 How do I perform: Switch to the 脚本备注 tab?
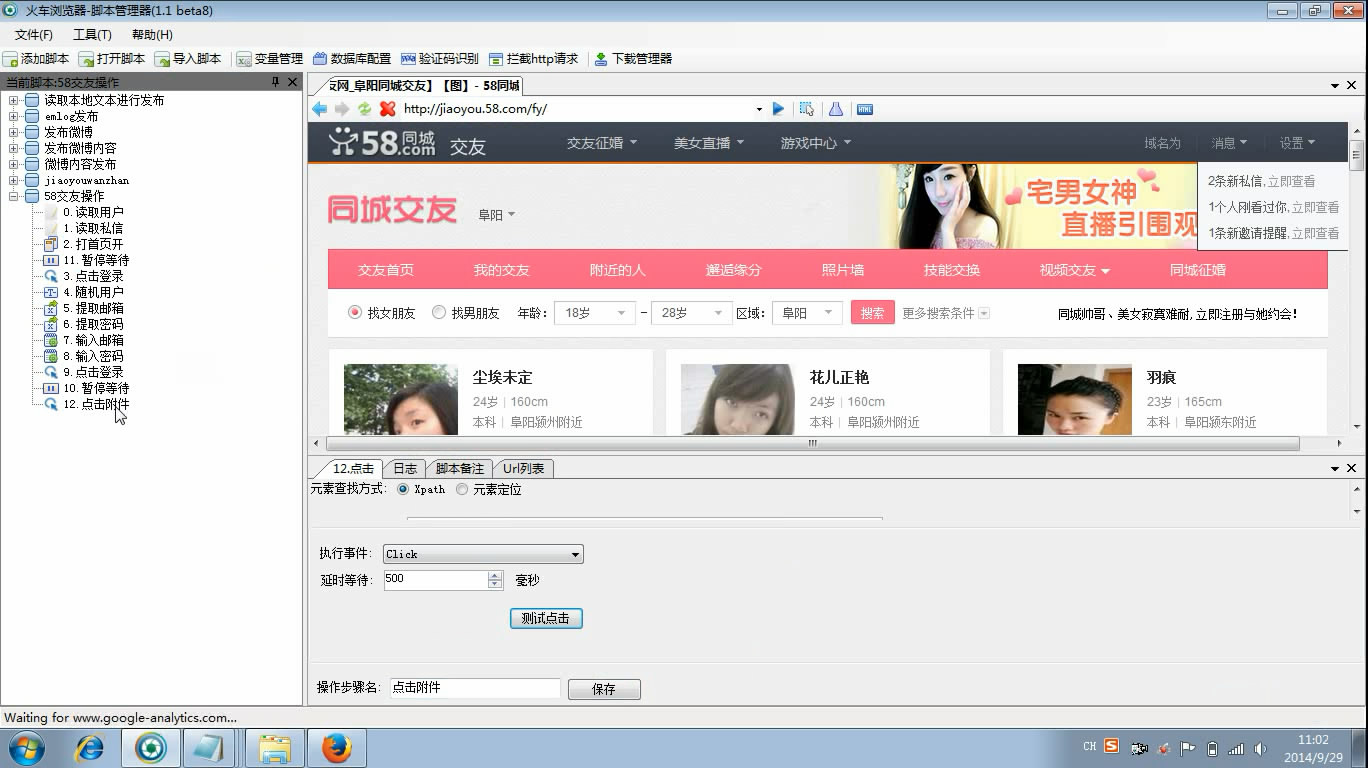coord(460,468)
